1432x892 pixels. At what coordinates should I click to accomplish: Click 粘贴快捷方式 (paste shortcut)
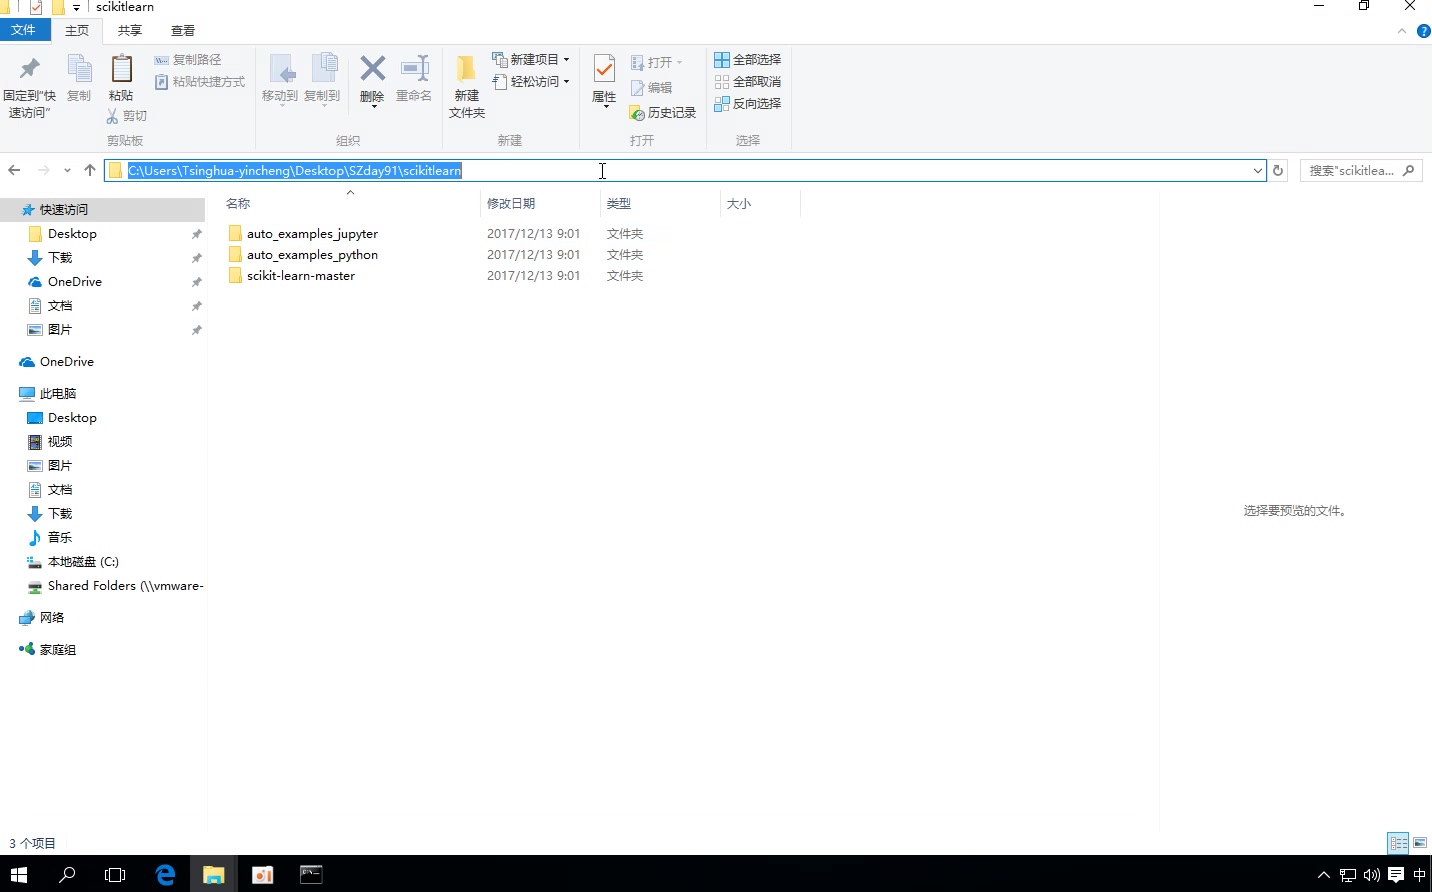(x=200, y=82)
